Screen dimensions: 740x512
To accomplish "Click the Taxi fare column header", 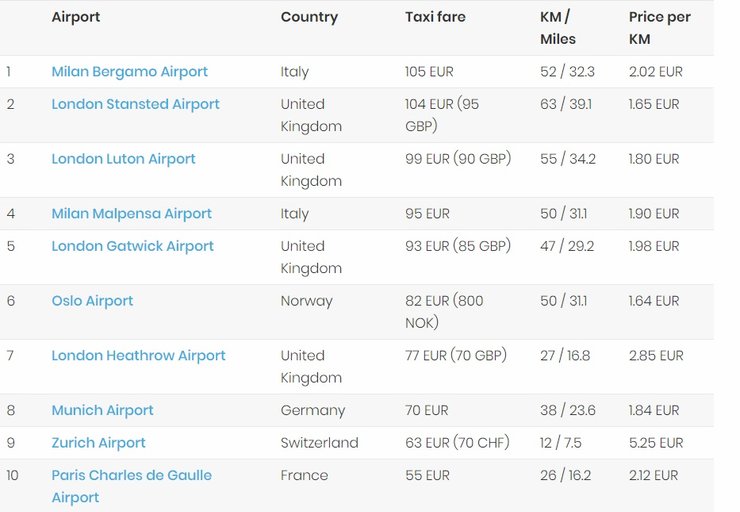I will coord(435,17).
